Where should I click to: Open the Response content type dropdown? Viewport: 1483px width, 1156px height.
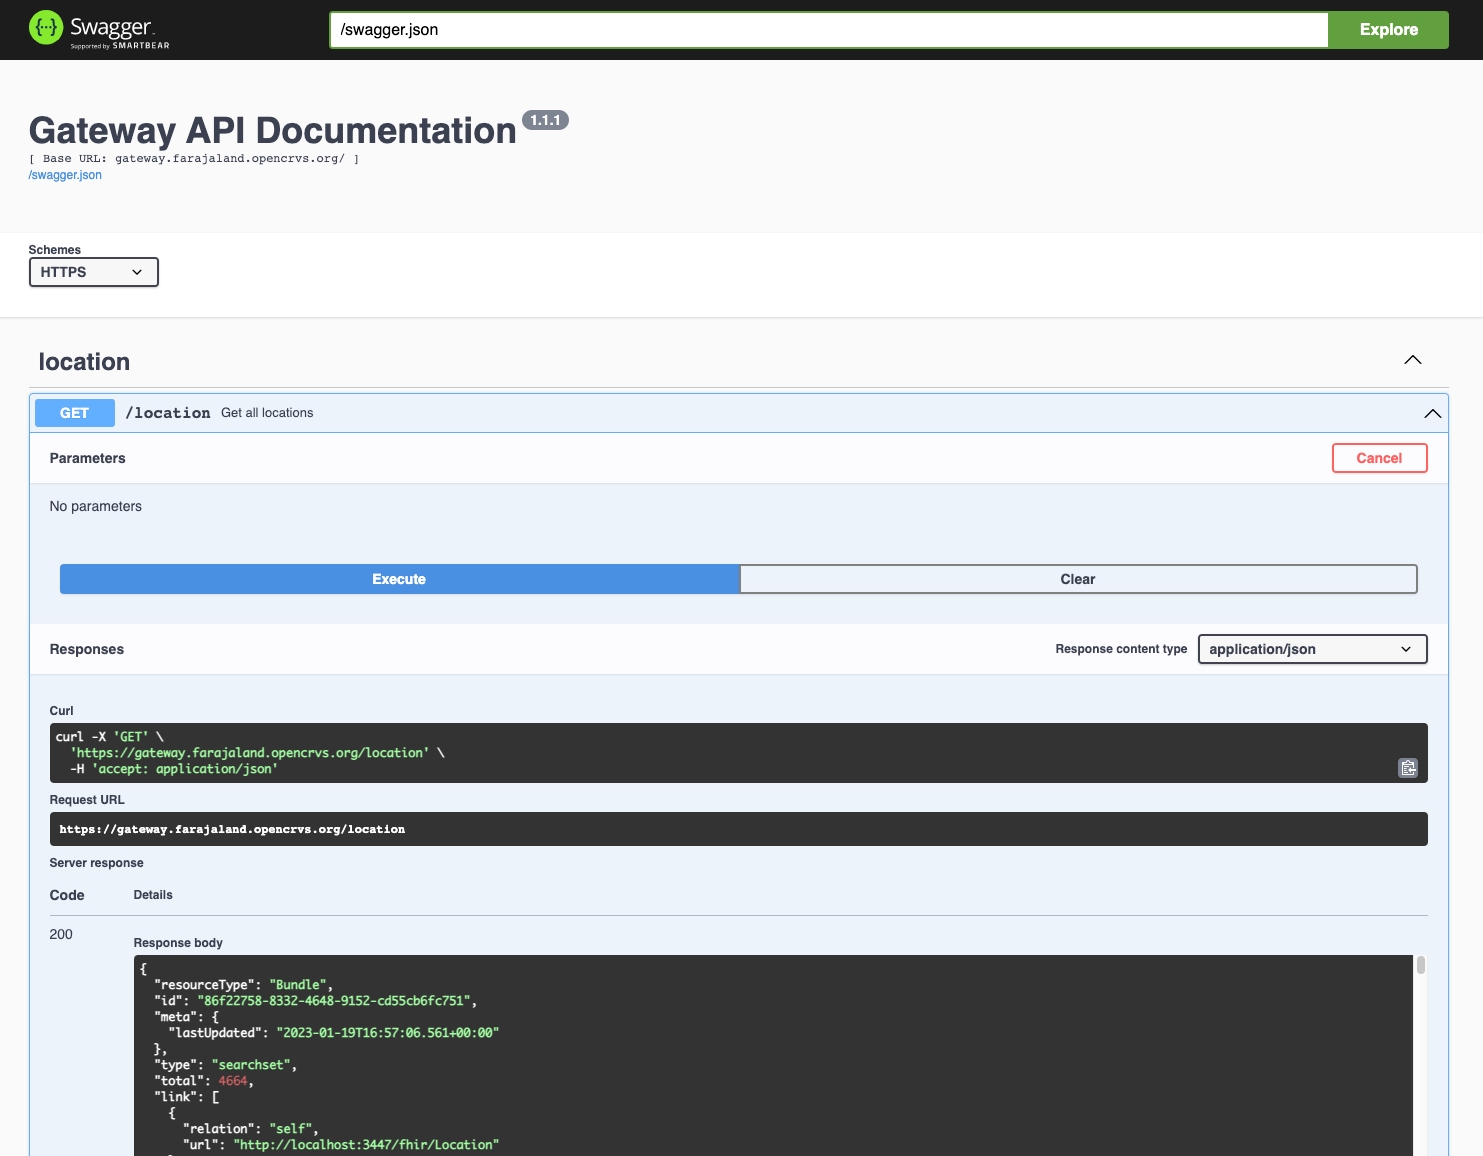pos(1311,649)
